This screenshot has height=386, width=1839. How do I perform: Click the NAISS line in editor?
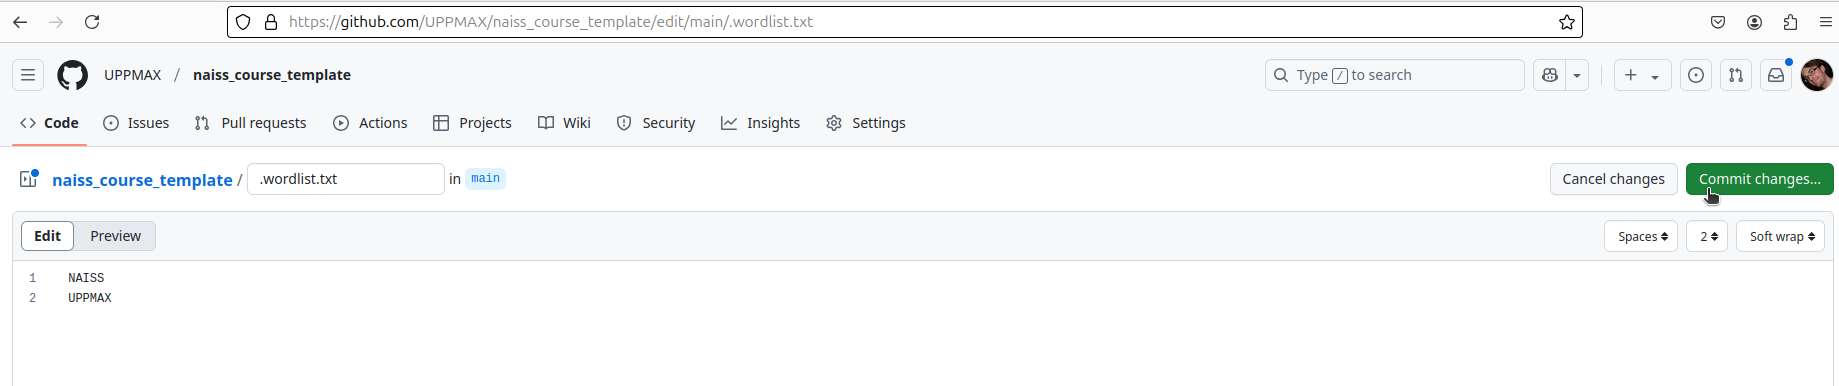click(x=86, y=278)
